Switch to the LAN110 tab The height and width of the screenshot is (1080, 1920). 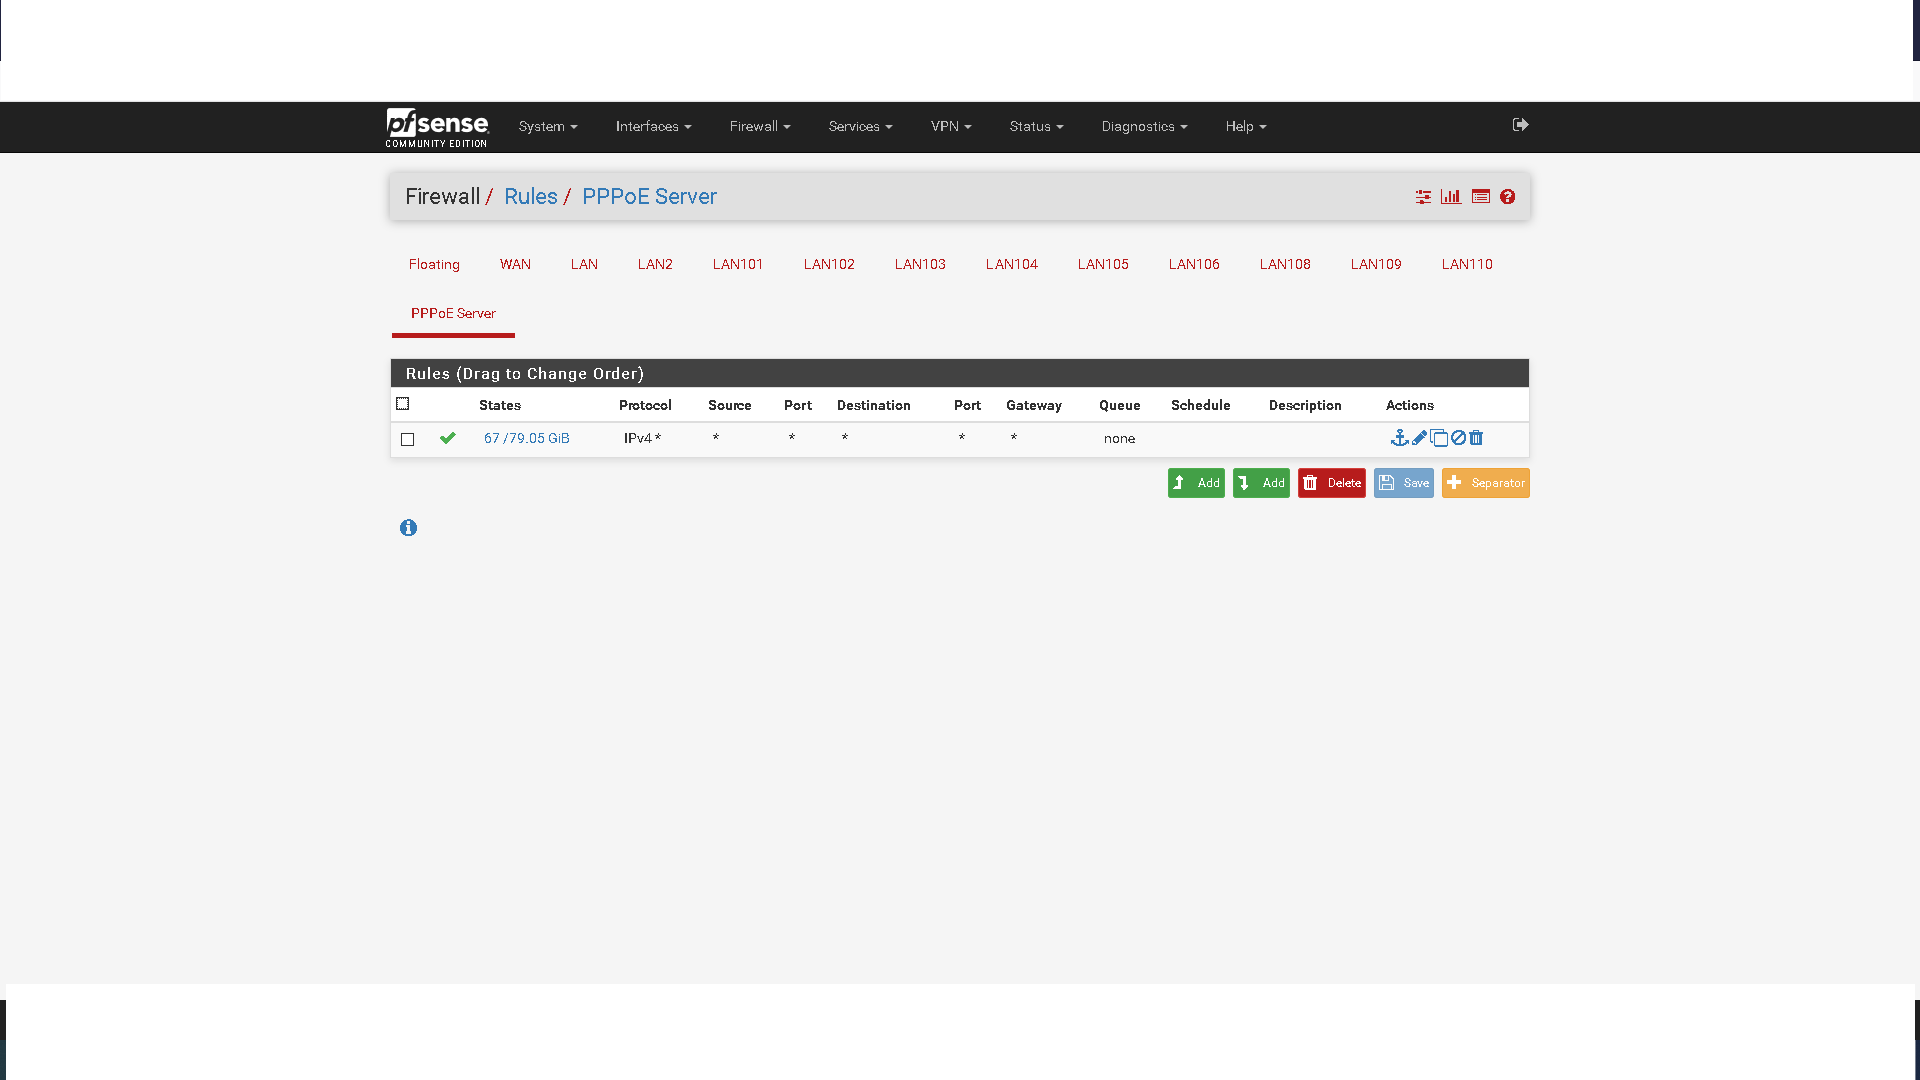tap(1467, 264)
